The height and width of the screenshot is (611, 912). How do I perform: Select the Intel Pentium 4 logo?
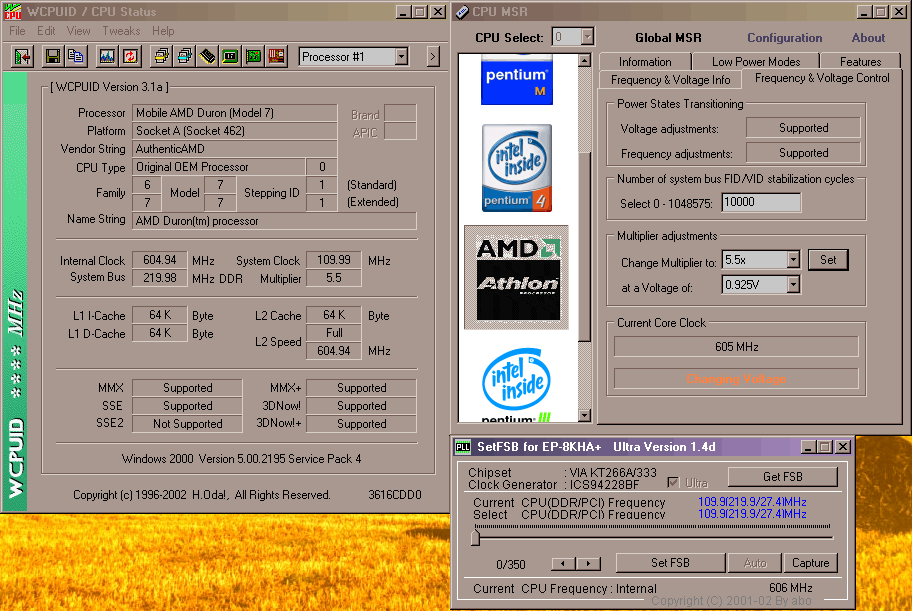click(516, 168)
